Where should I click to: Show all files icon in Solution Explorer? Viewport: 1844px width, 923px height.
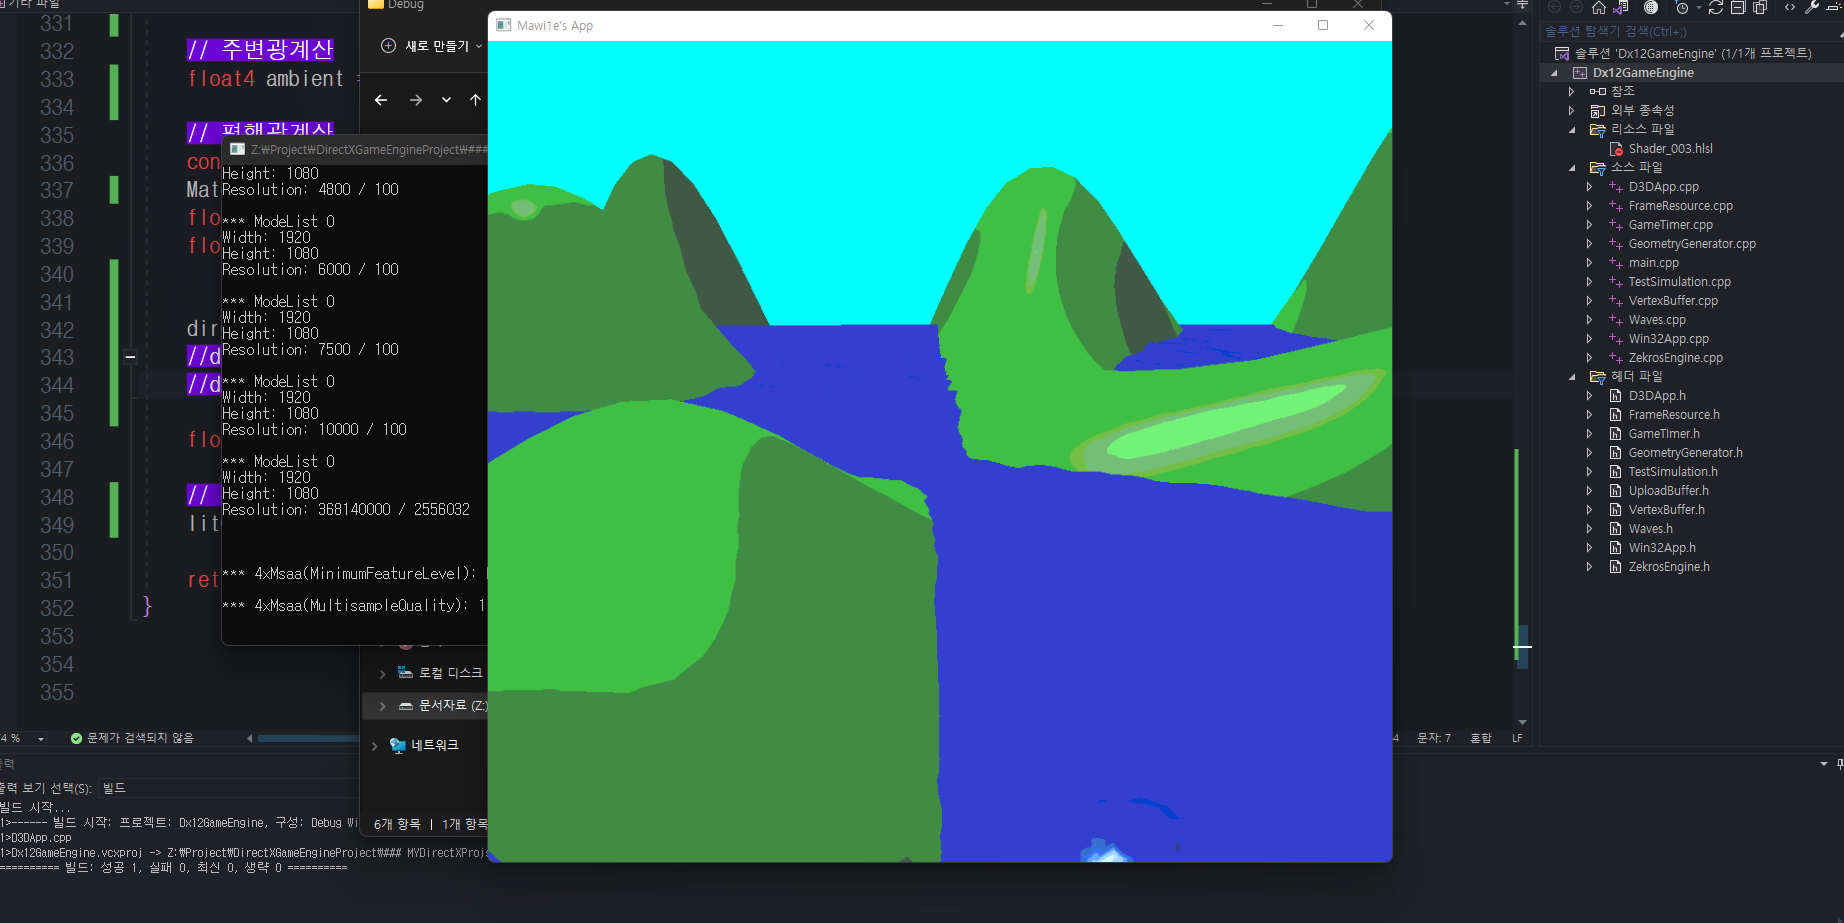[1760, 7]
